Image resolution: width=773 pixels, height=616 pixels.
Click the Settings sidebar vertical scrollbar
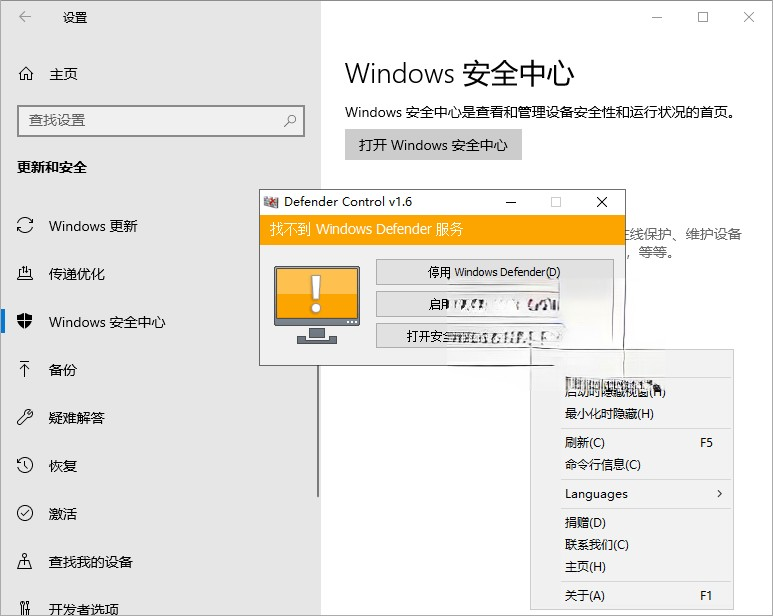318,429
